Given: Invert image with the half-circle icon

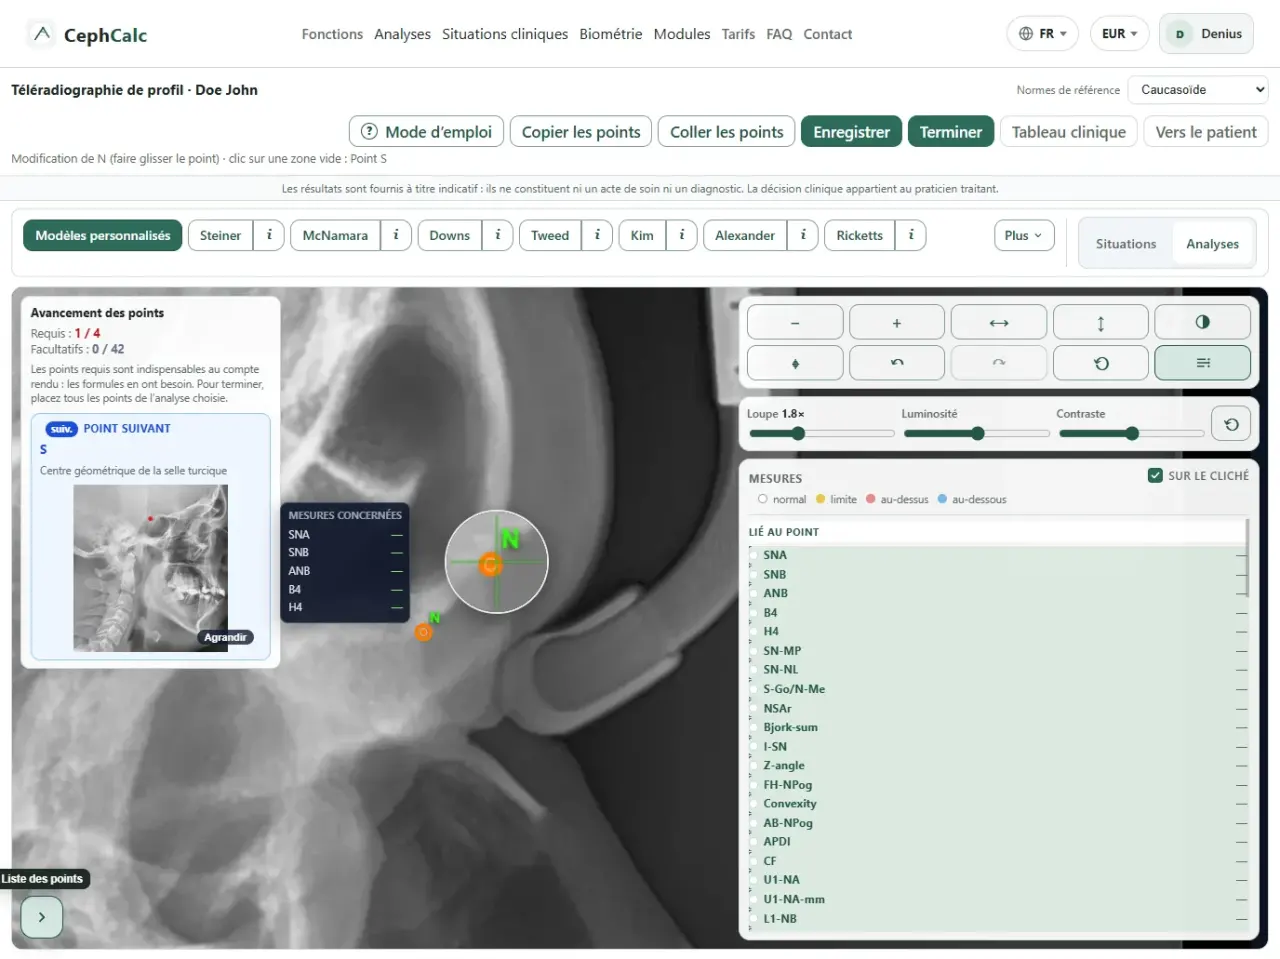Looking at the screenshot, I should pos(1203,322).
